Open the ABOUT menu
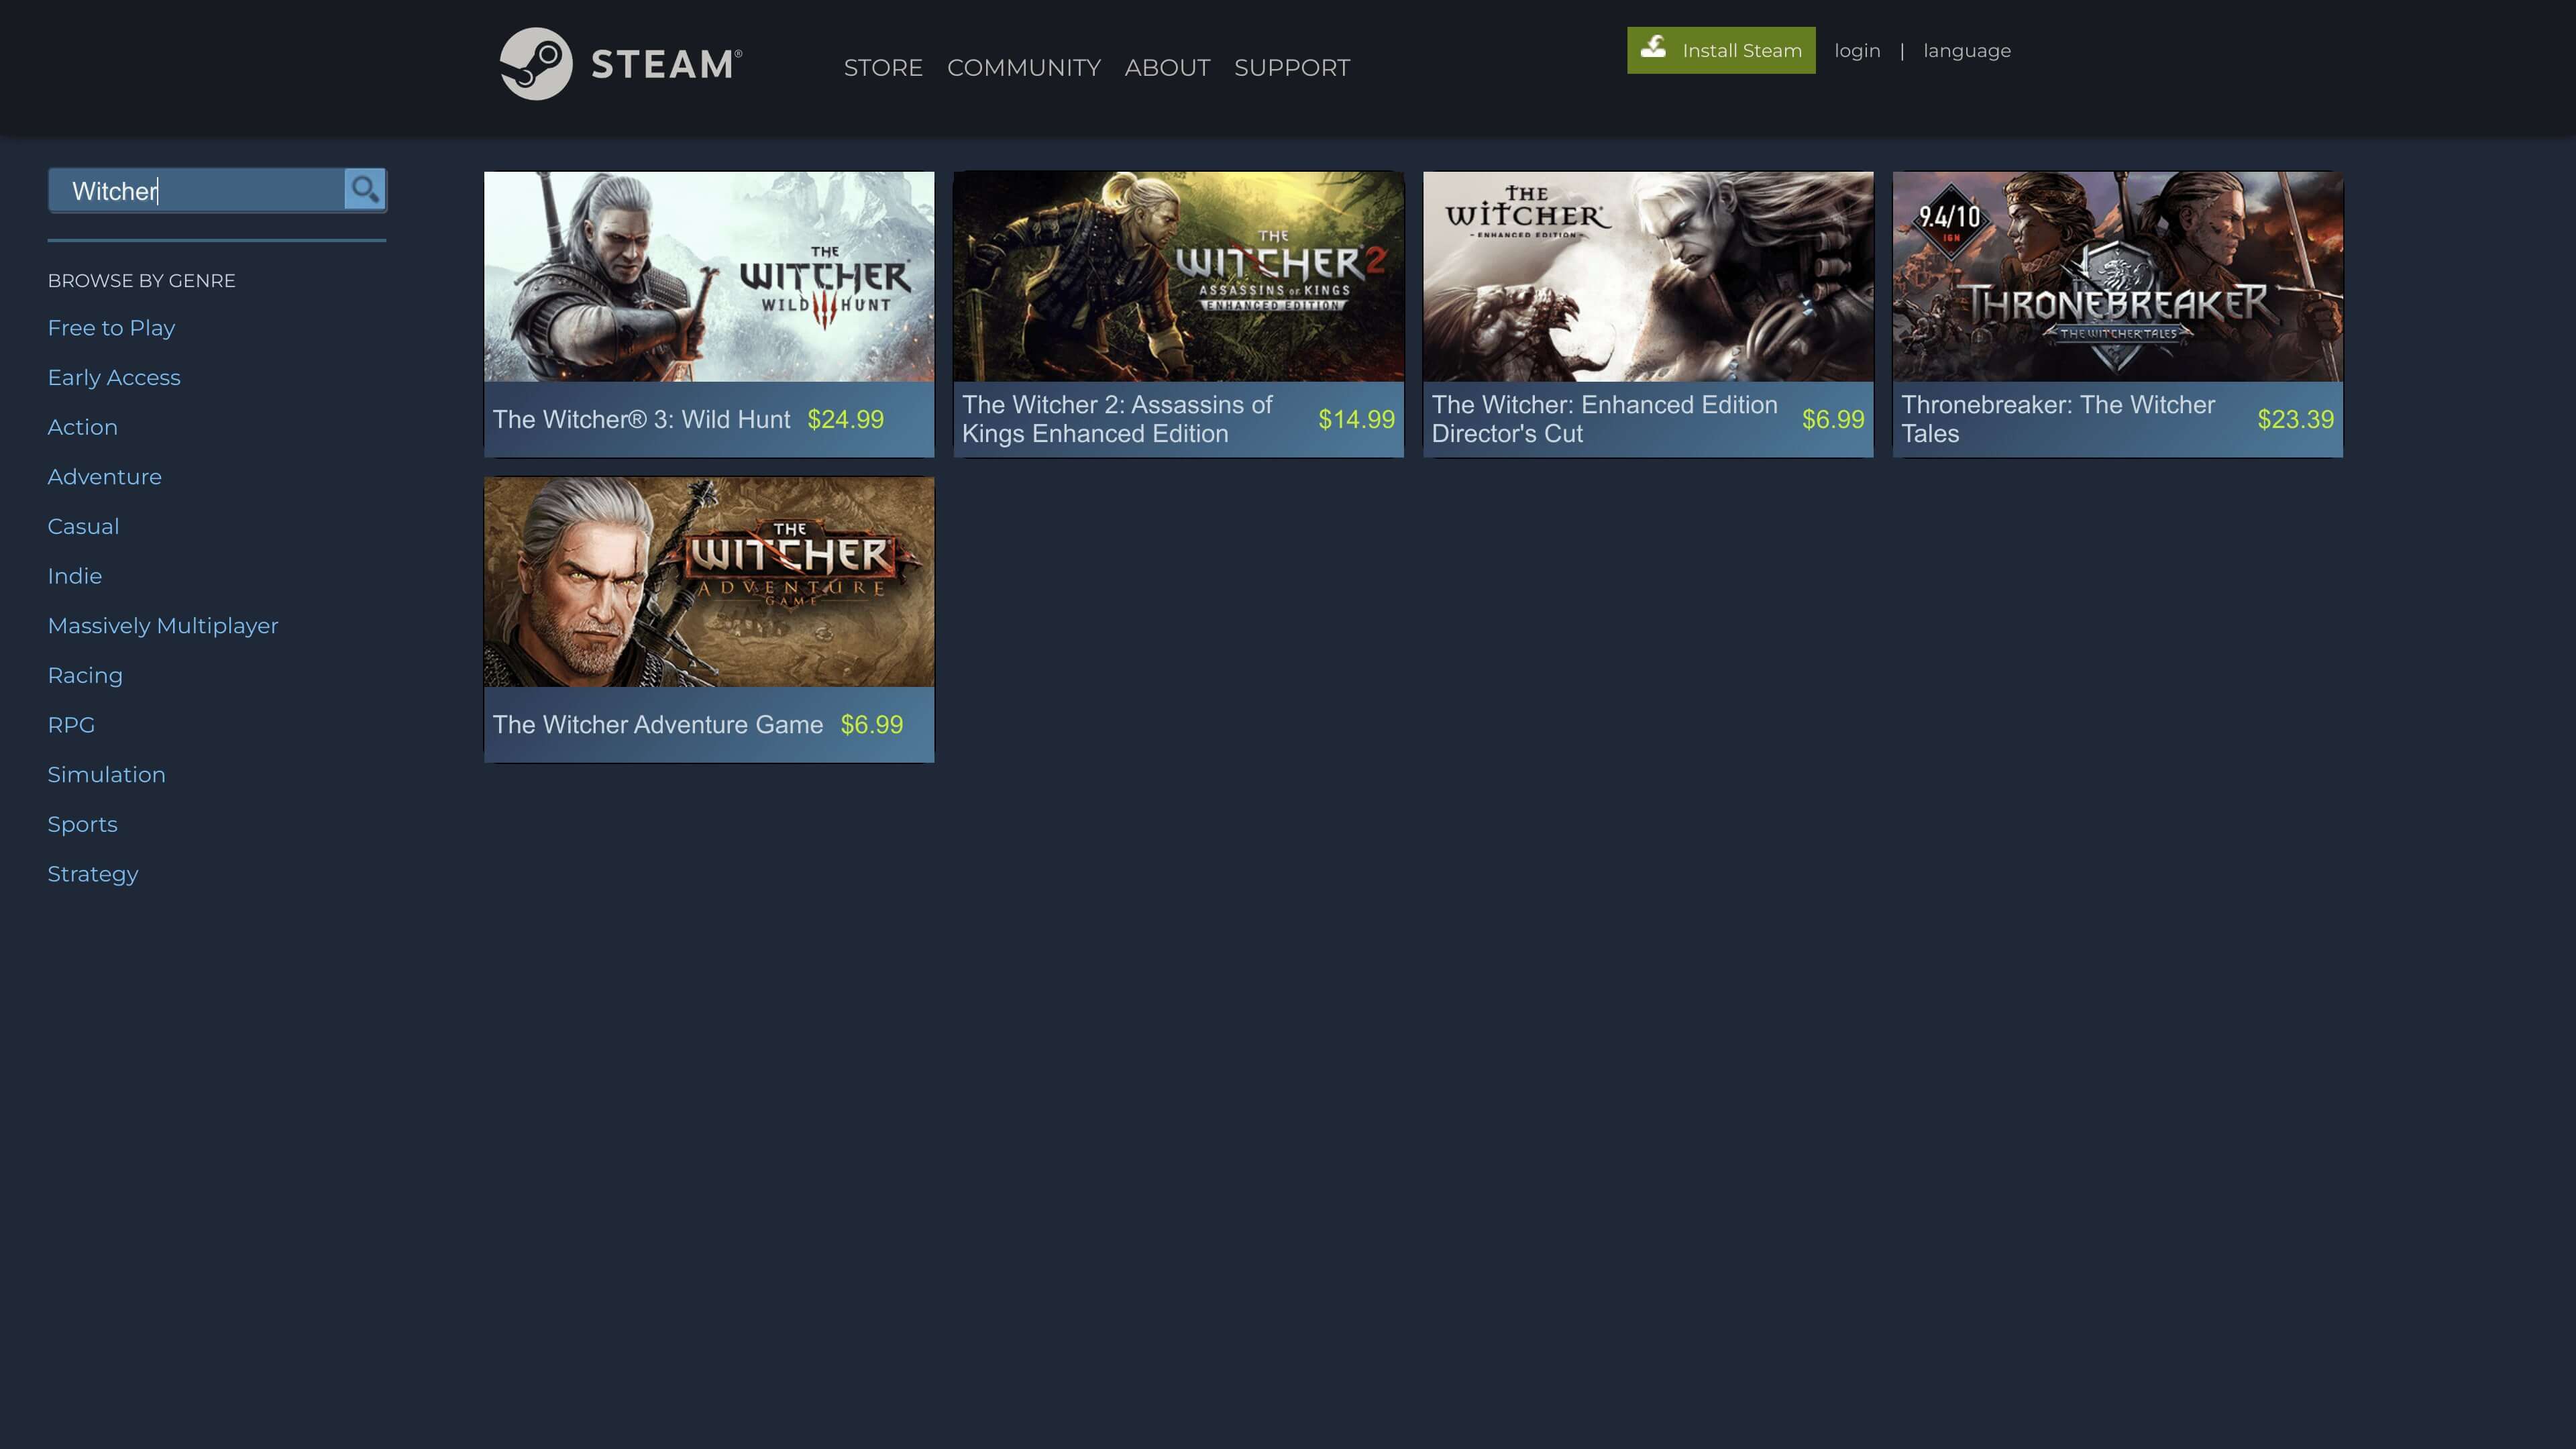Viewport: 2576px width, 1449px height. tap(1167, 67)
